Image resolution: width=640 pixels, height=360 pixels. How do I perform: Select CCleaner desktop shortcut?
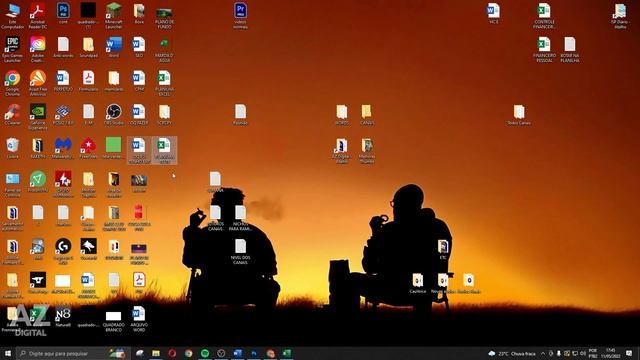(13, 114)
